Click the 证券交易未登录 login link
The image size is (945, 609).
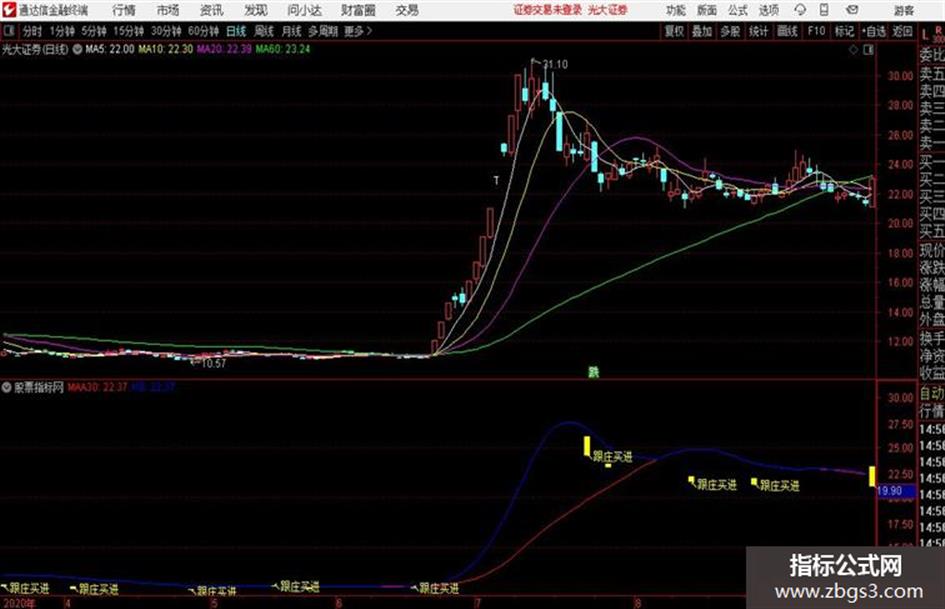coord(547,10)
